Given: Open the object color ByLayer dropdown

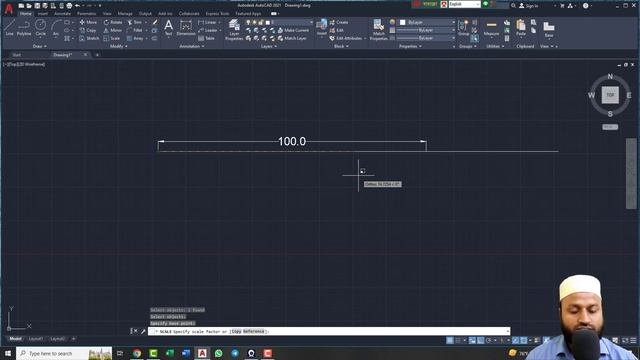Looking at the screenshot, I should (x=426, y=22).
